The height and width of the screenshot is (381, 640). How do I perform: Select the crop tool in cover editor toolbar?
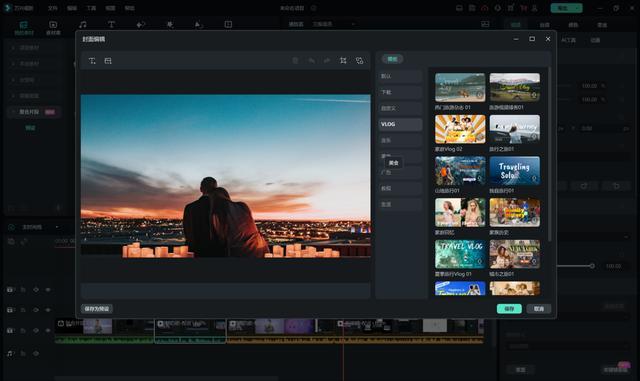[x=343, y=60]
